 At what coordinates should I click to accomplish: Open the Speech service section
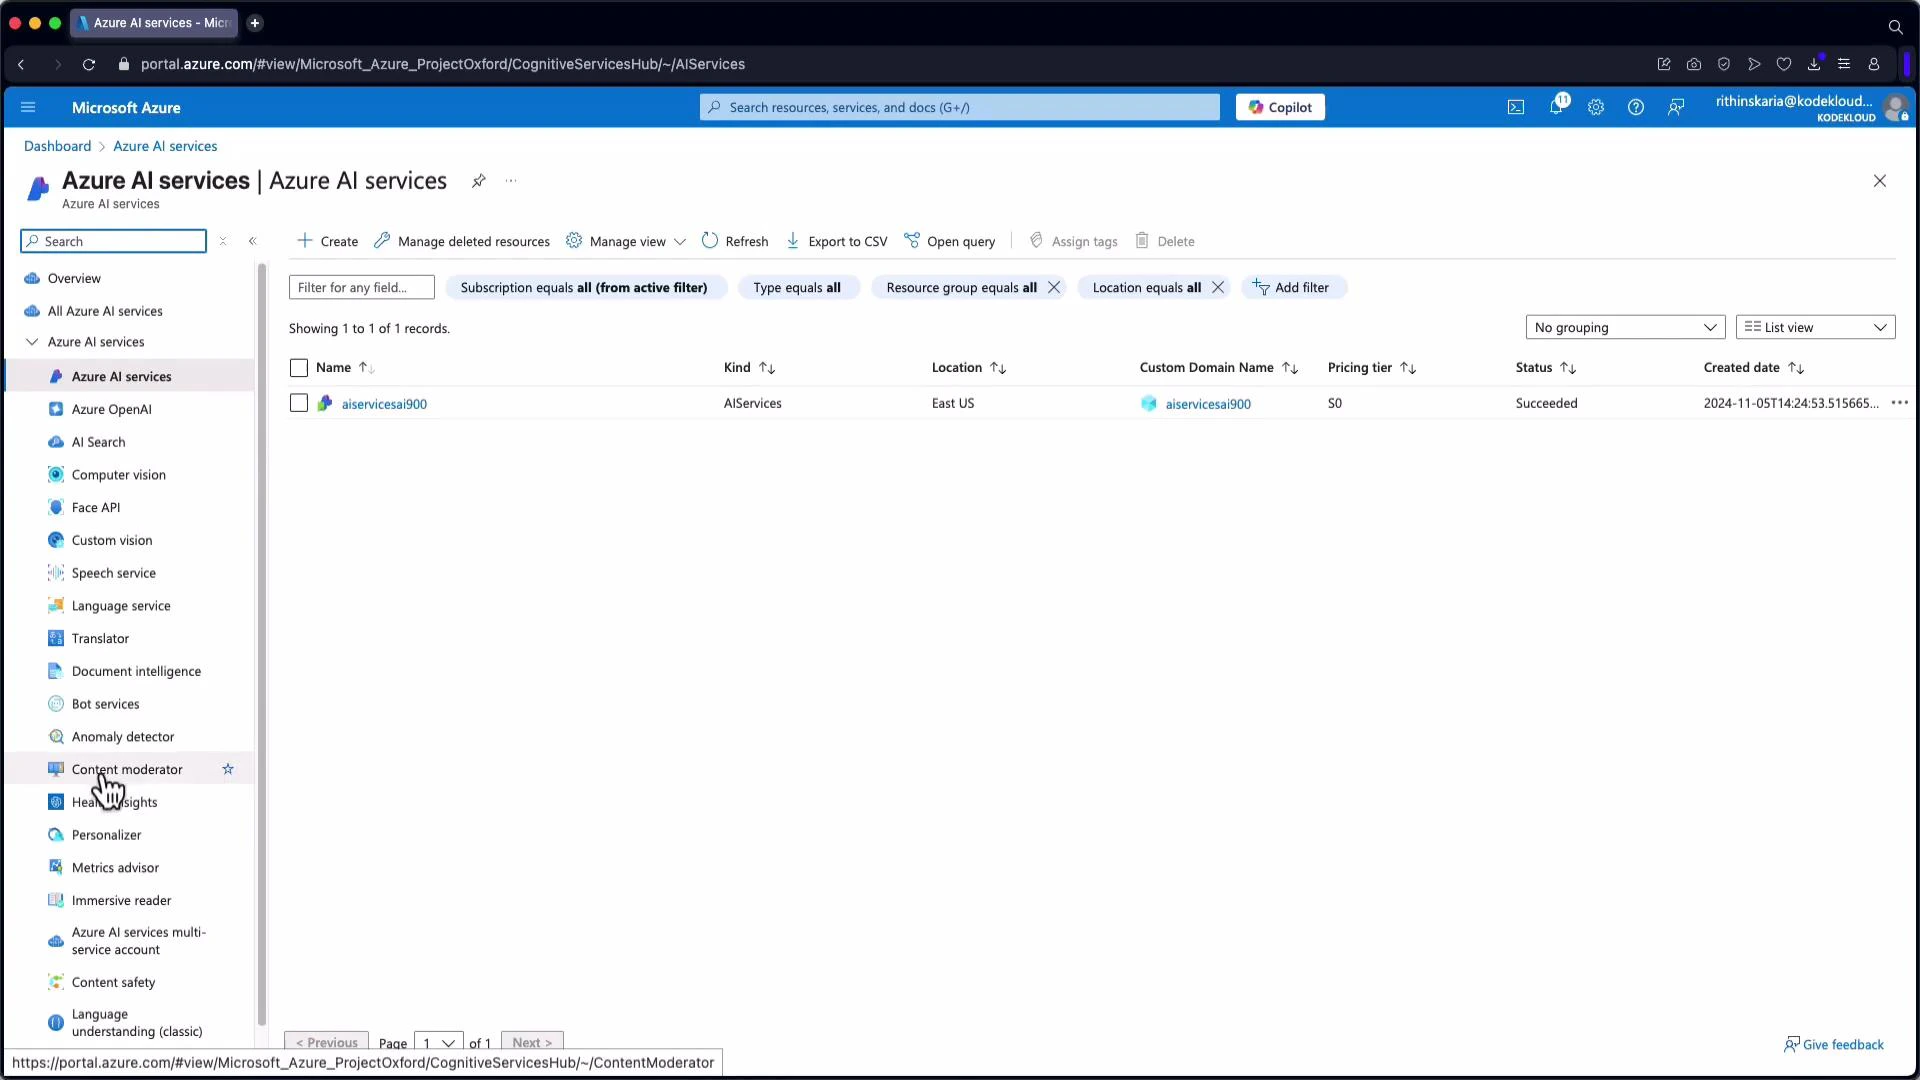(113, 572)
